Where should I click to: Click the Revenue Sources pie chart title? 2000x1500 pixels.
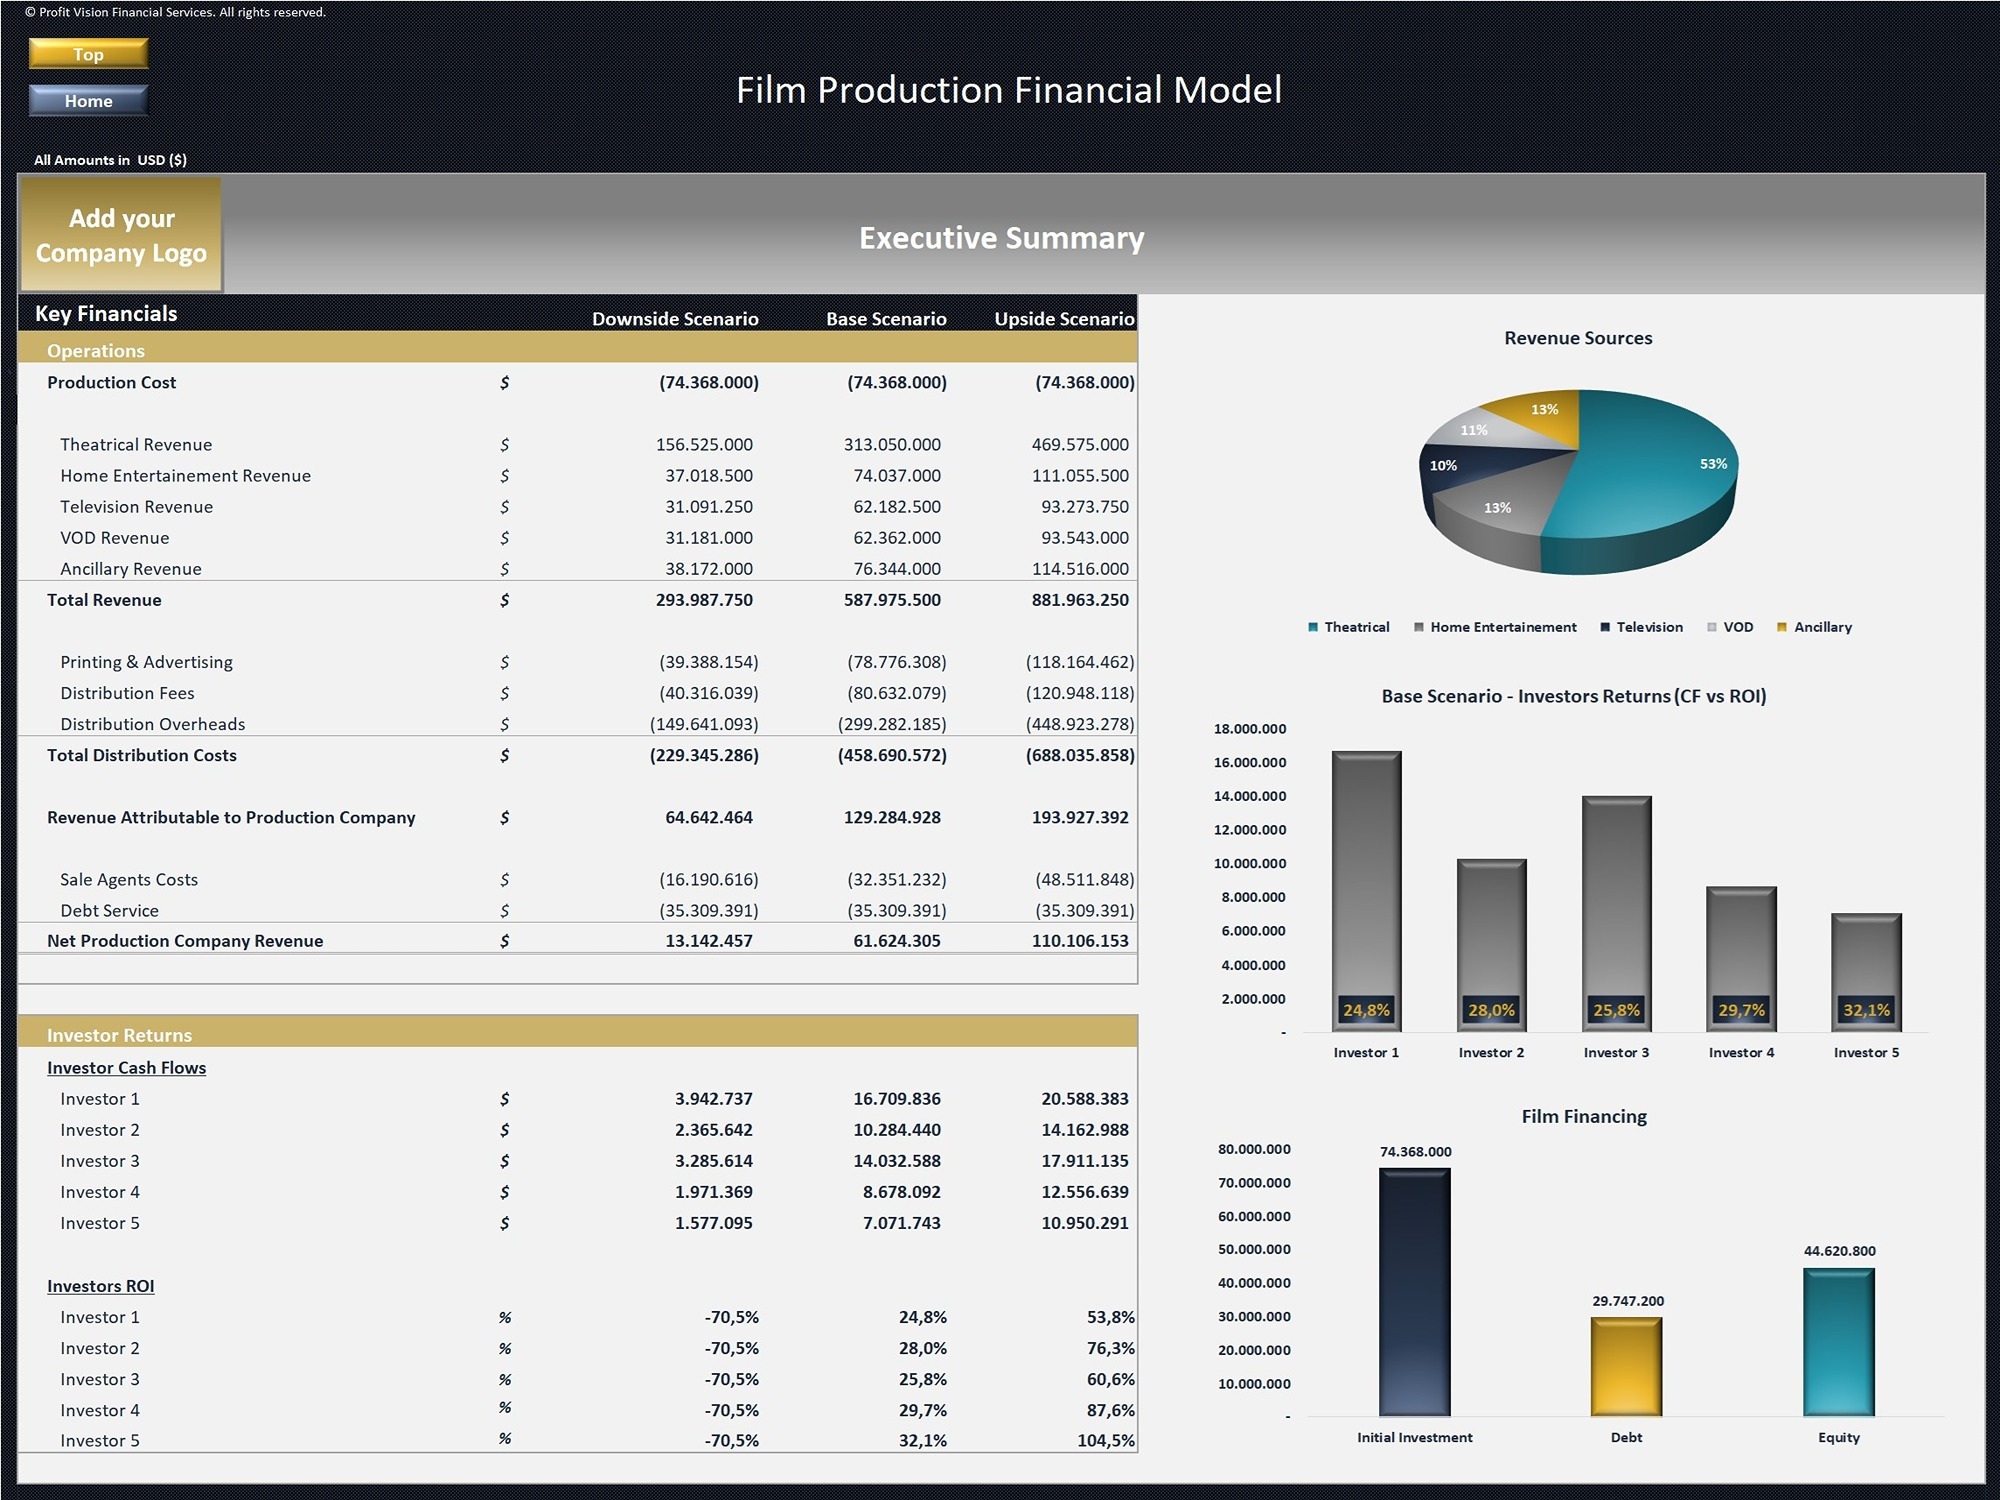point(1578,338)
